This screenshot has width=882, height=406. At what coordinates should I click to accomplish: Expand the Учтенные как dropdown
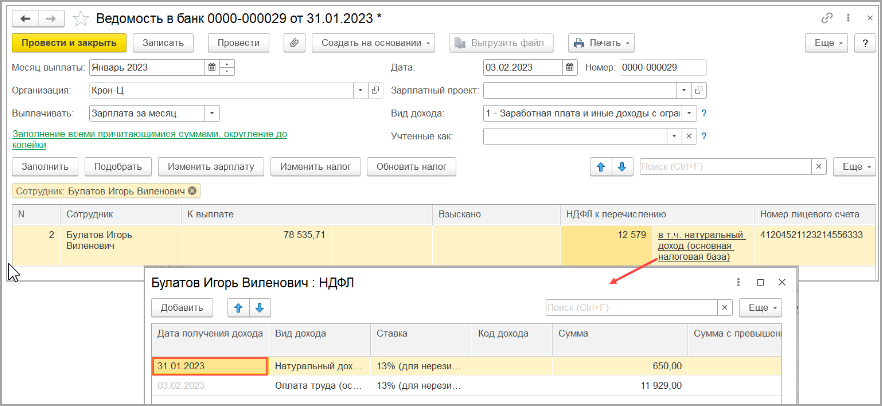click(674, 136)
